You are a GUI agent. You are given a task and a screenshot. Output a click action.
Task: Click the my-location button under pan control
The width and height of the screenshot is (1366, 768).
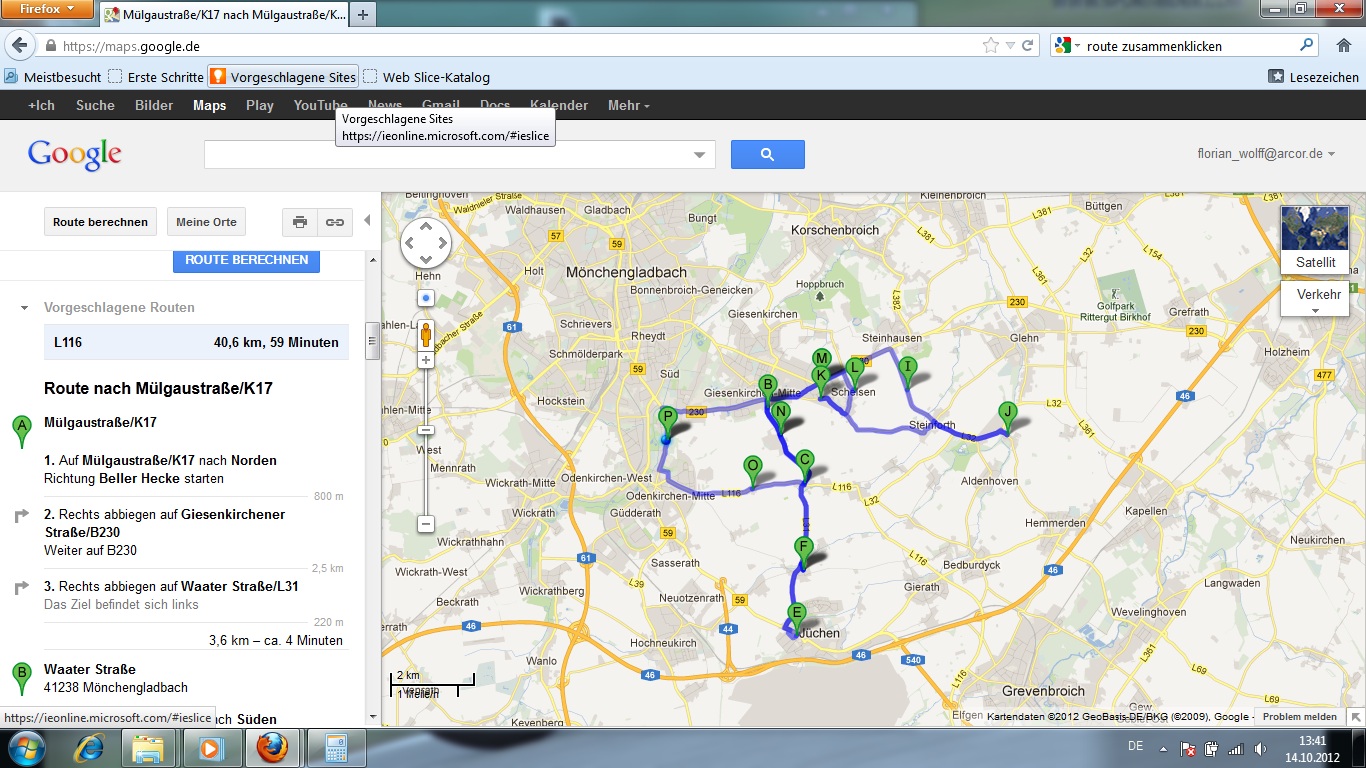pyautogui.click(x=426, y=298)
